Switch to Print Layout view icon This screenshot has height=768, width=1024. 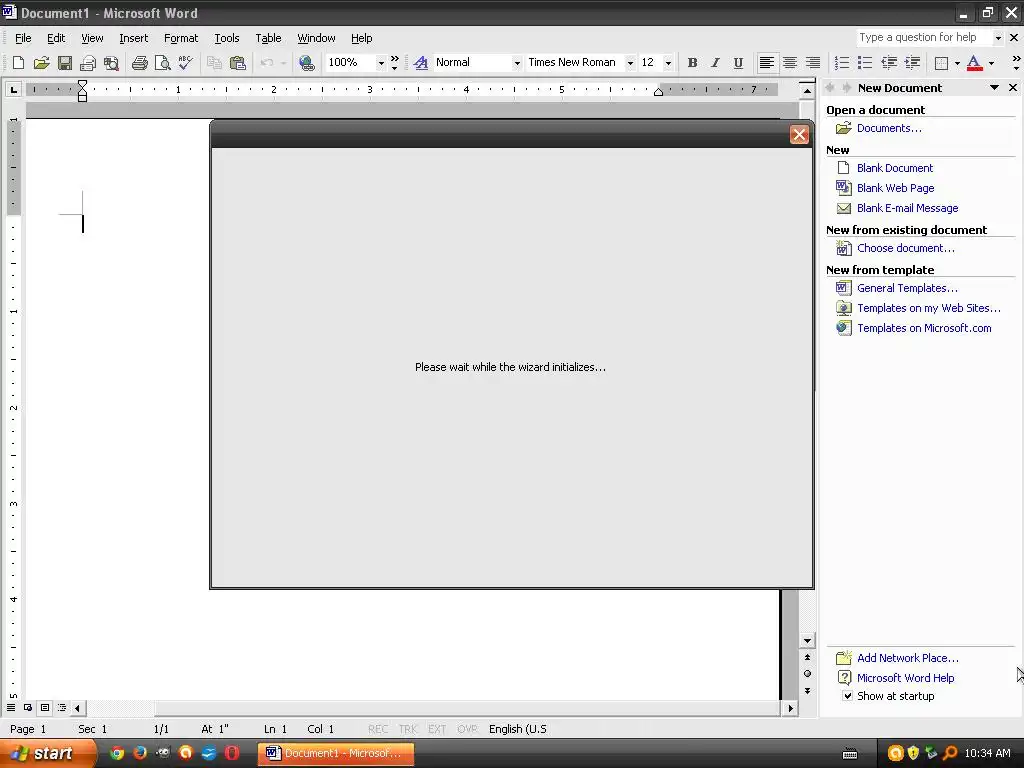45,707
